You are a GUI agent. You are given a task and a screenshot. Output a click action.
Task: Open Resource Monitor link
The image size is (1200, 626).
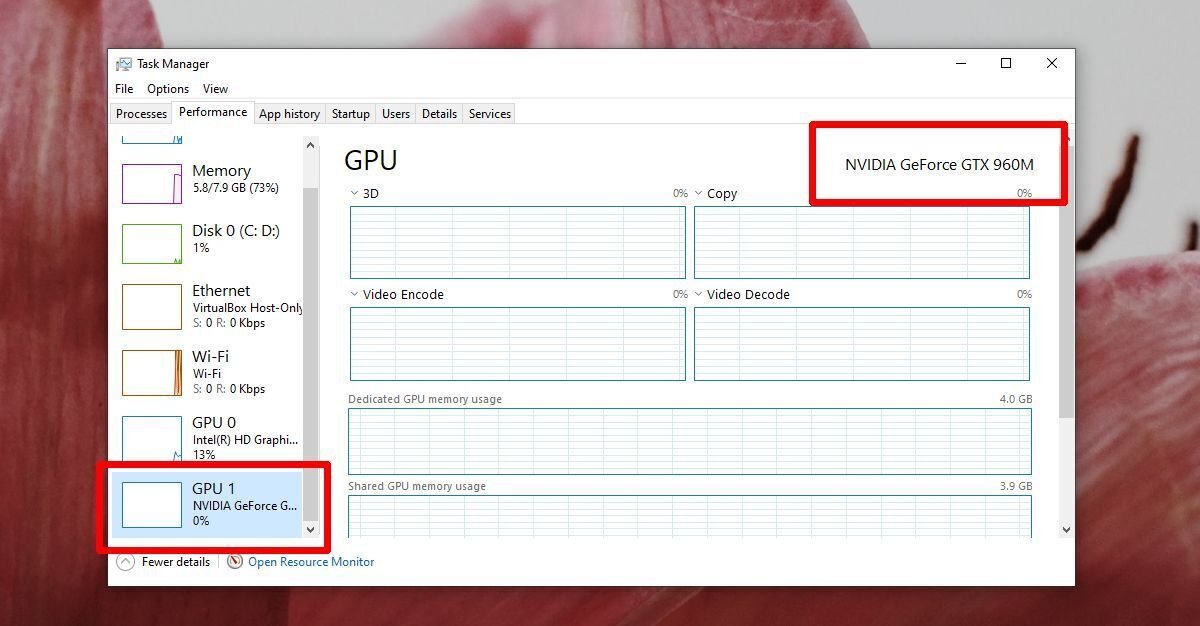(x=311, y=562)
